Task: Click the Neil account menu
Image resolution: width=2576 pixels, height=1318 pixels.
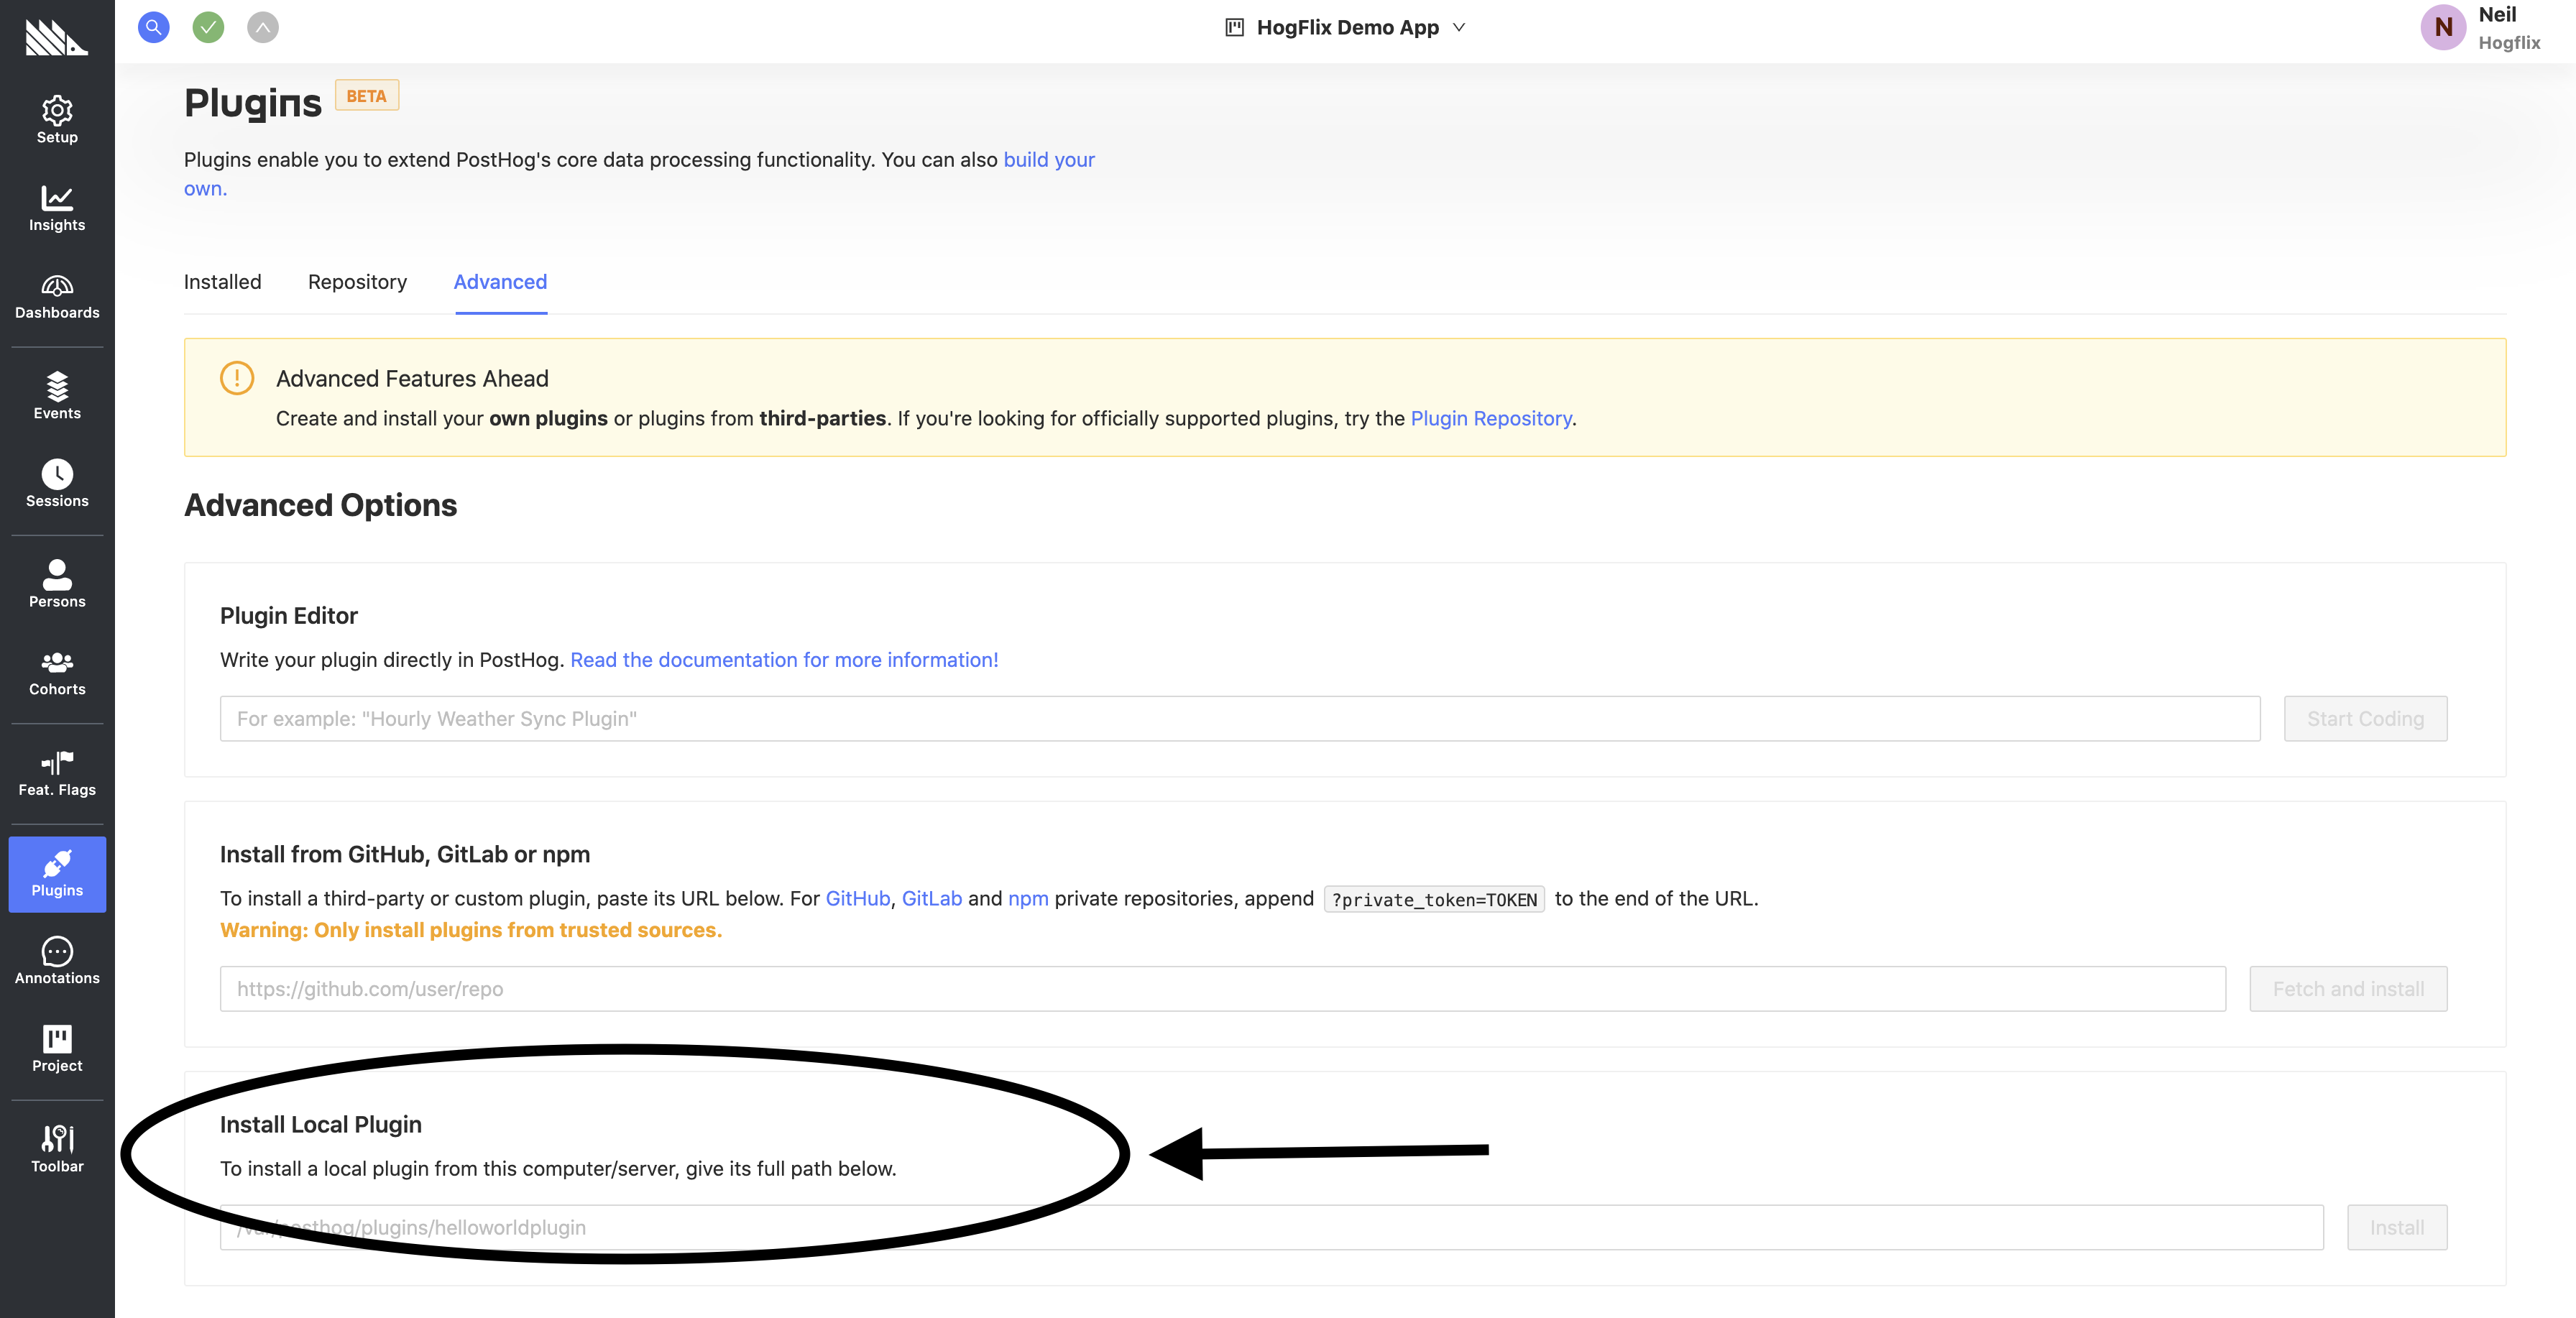Action: pyautogui.click(x=2480, y=30)
